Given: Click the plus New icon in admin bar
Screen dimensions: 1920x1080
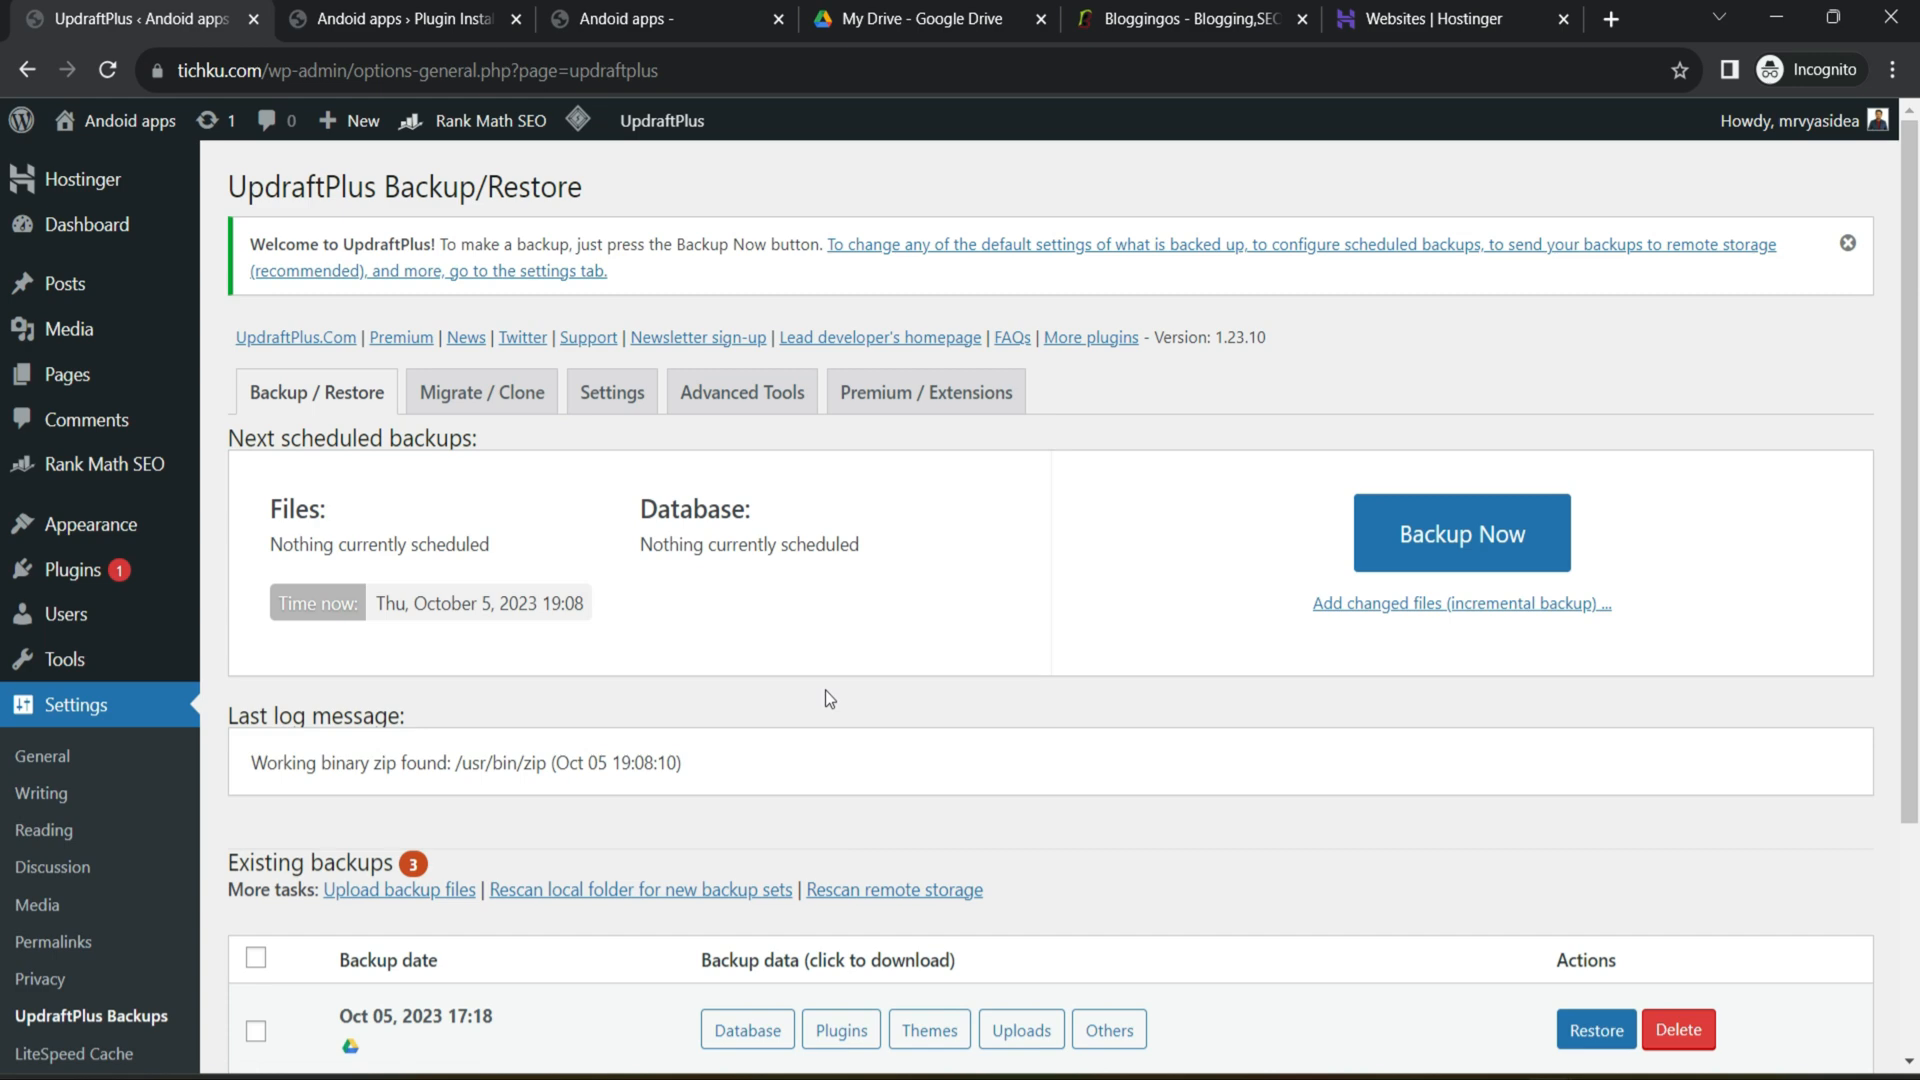Looking at the screenshot, I should coord(327,120).
